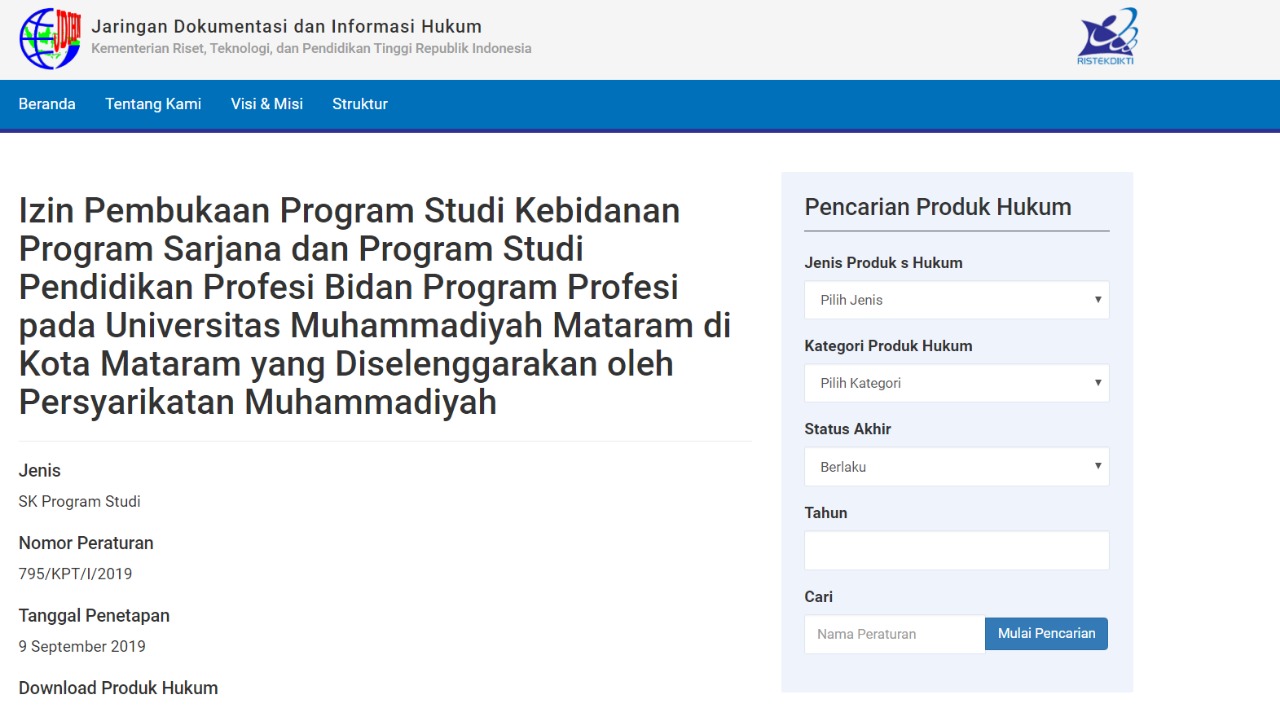Go to Tentang Kami page
The height and width of the screenshot is (721, 1280).
(153, 104)
